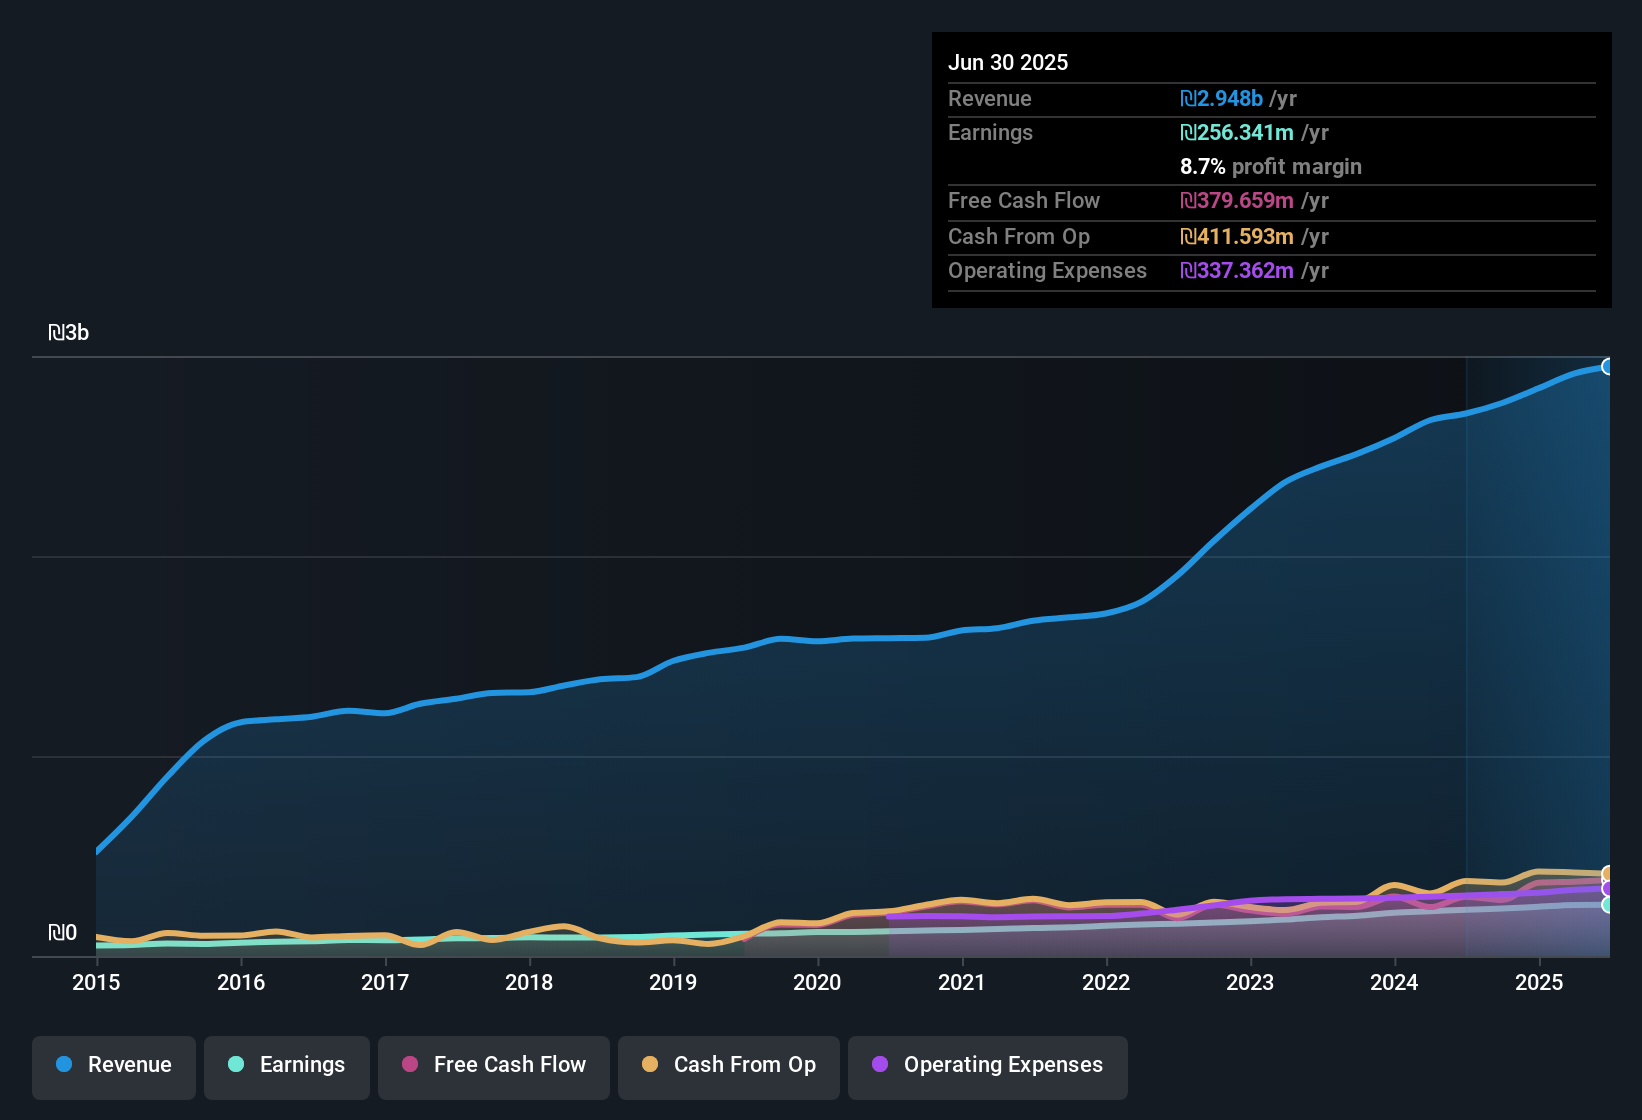Click the purple Operating Expenses dot

click(881, 1065)
